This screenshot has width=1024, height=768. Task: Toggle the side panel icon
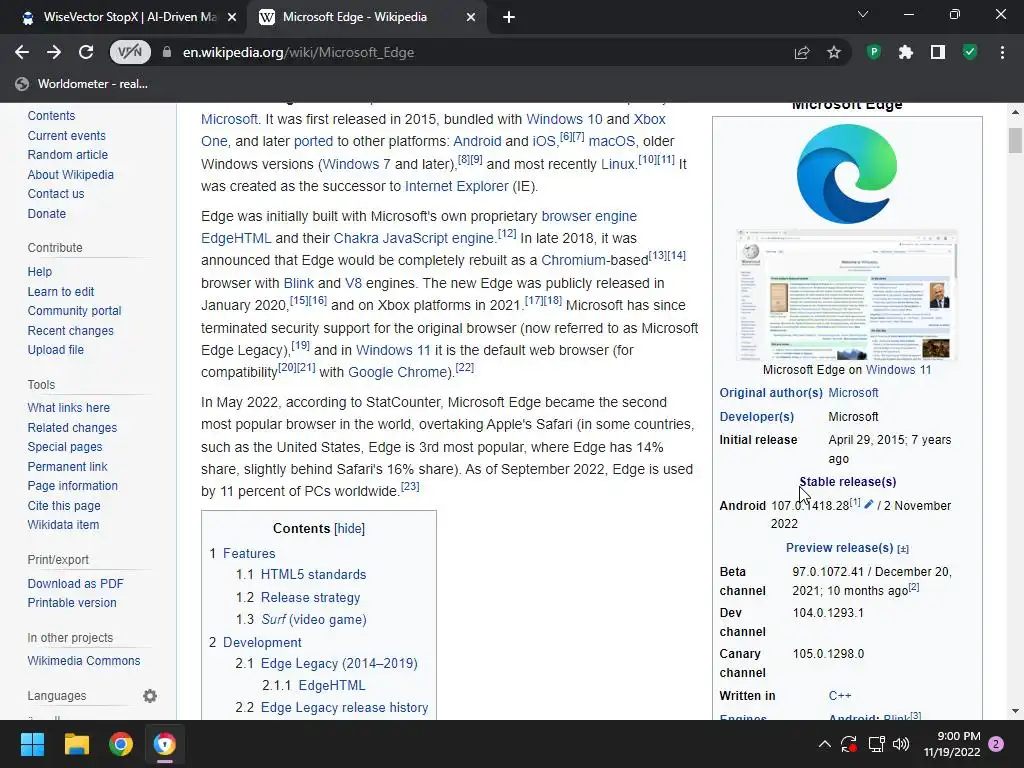(x=938, y=52)
